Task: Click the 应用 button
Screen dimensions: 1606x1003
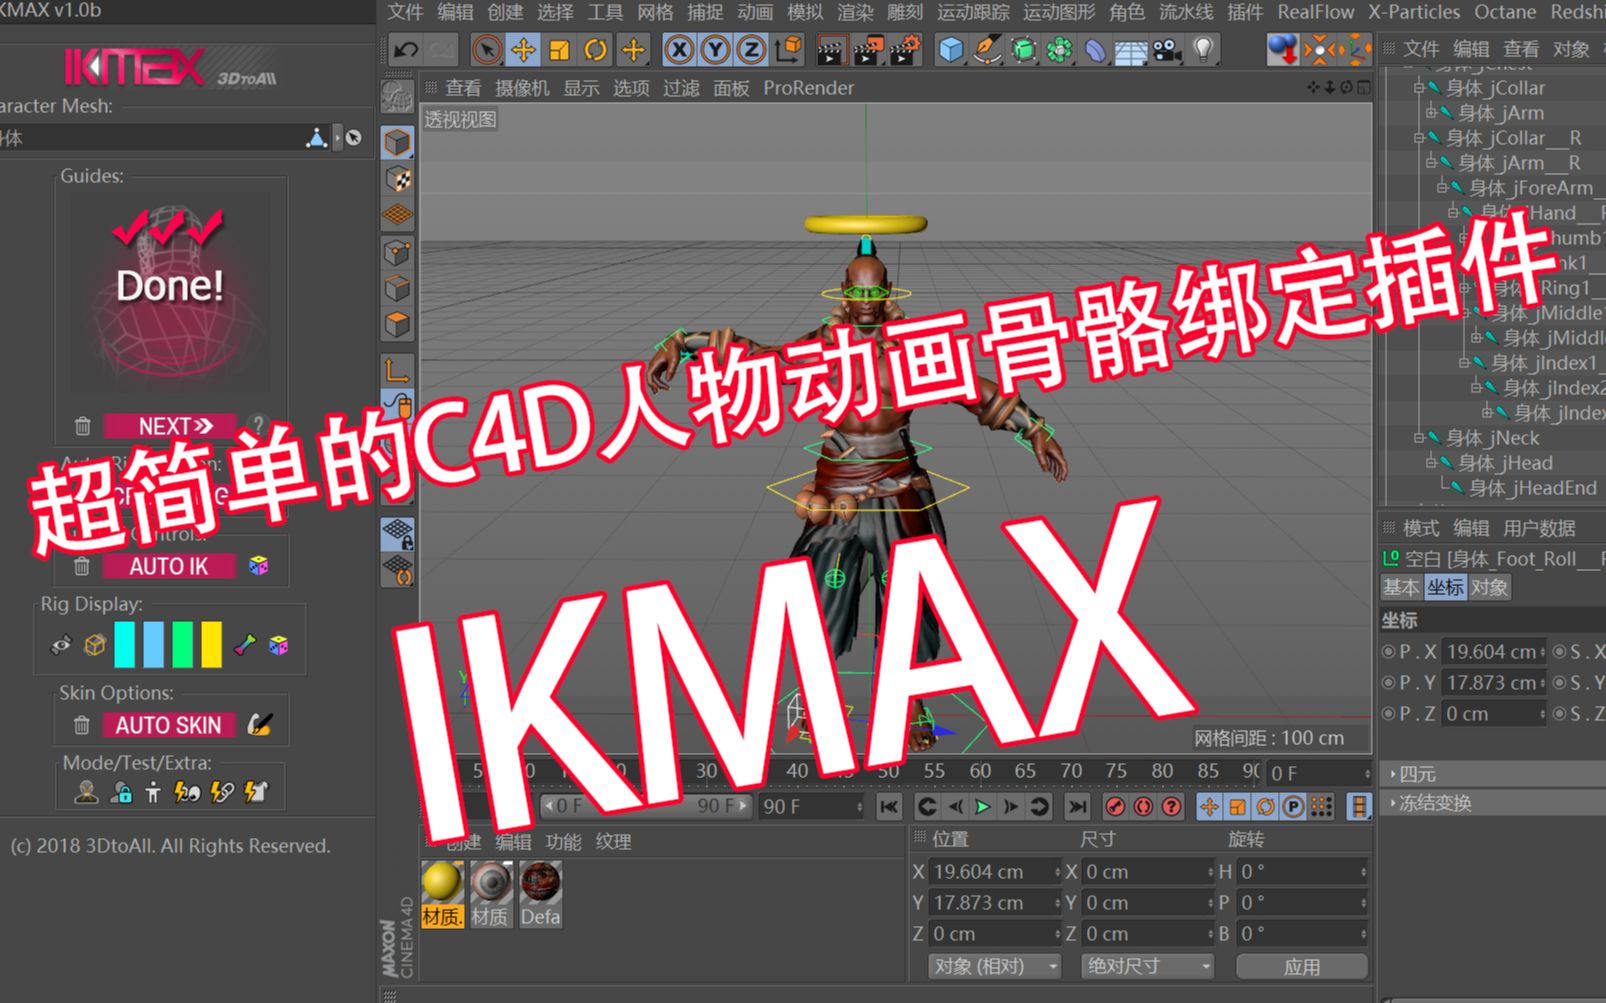Action: pyautogui.click(x=1304, y=966)
